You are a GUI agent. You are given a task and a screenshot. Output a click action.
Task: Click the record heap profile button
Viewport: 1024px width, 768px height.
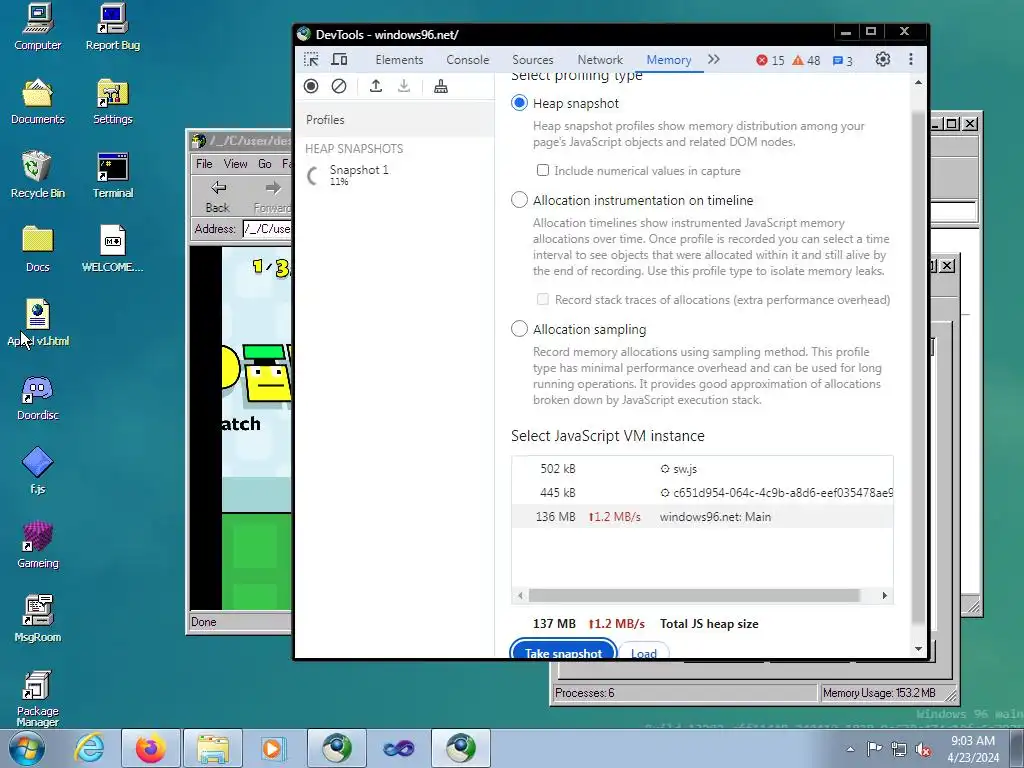[311, 86]
